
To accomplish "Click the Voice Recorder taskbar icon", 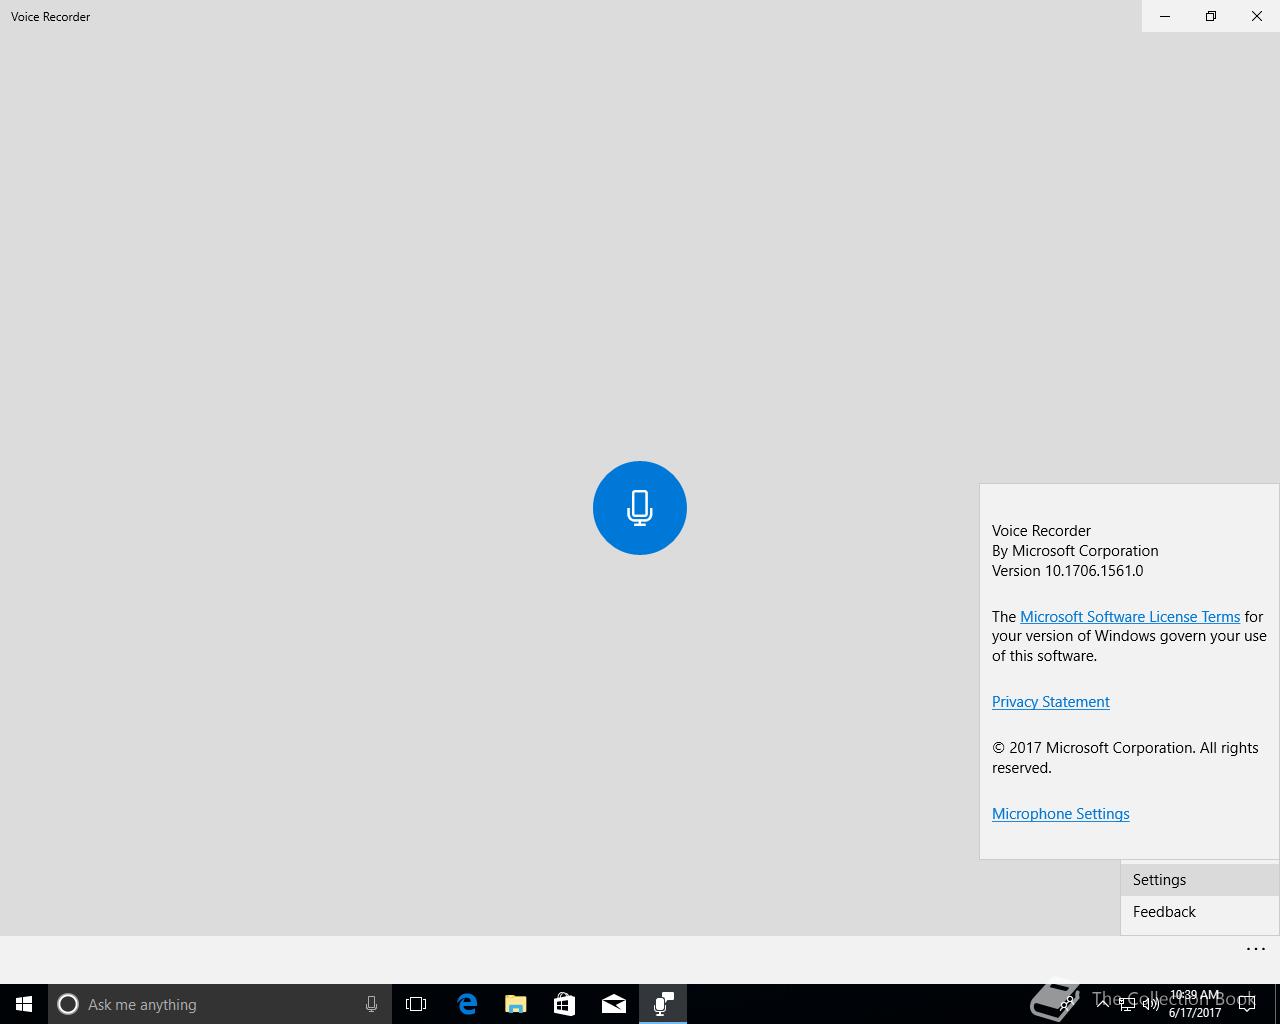I will tap(663, 1004).
